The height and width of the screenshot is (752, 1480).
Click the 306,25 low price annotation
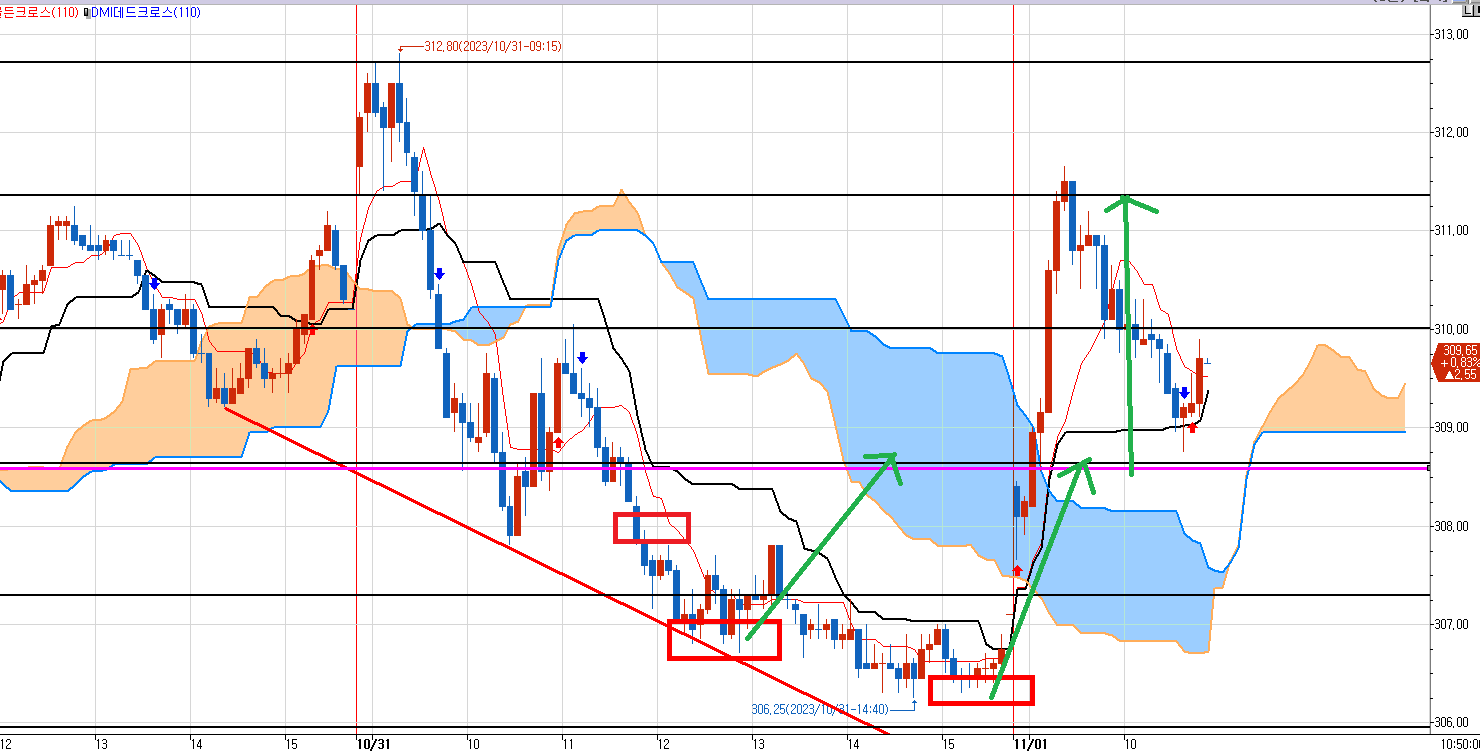819,709
